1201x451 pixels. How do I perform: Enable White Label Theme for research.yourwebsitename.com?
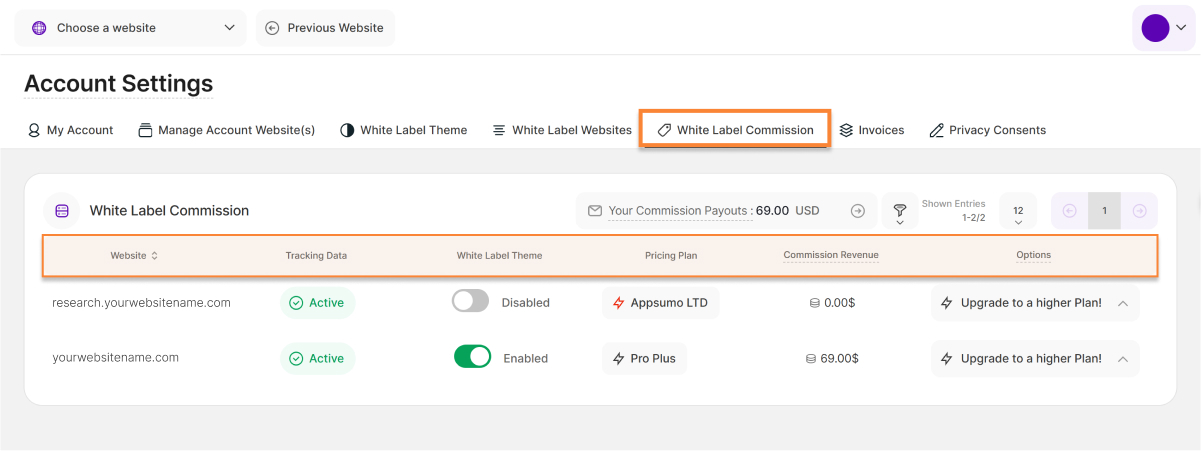coord(470,302)
